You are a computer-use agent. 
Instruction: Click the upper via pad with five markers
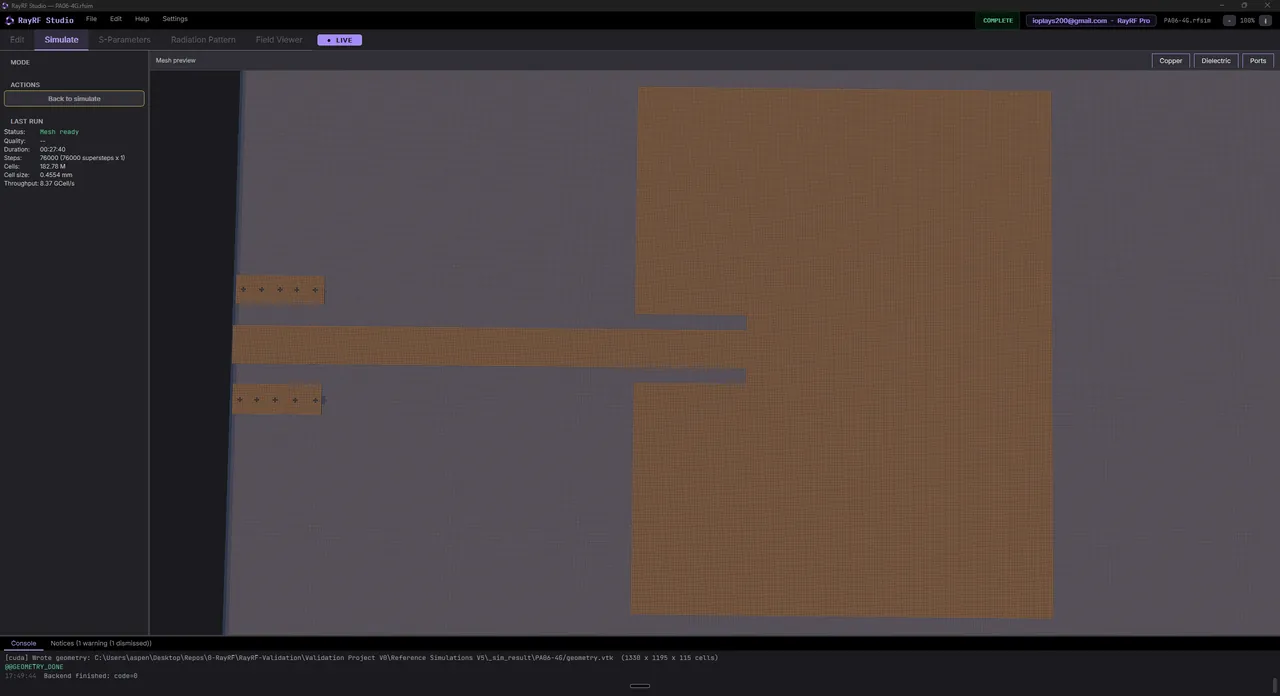[280, 290]
